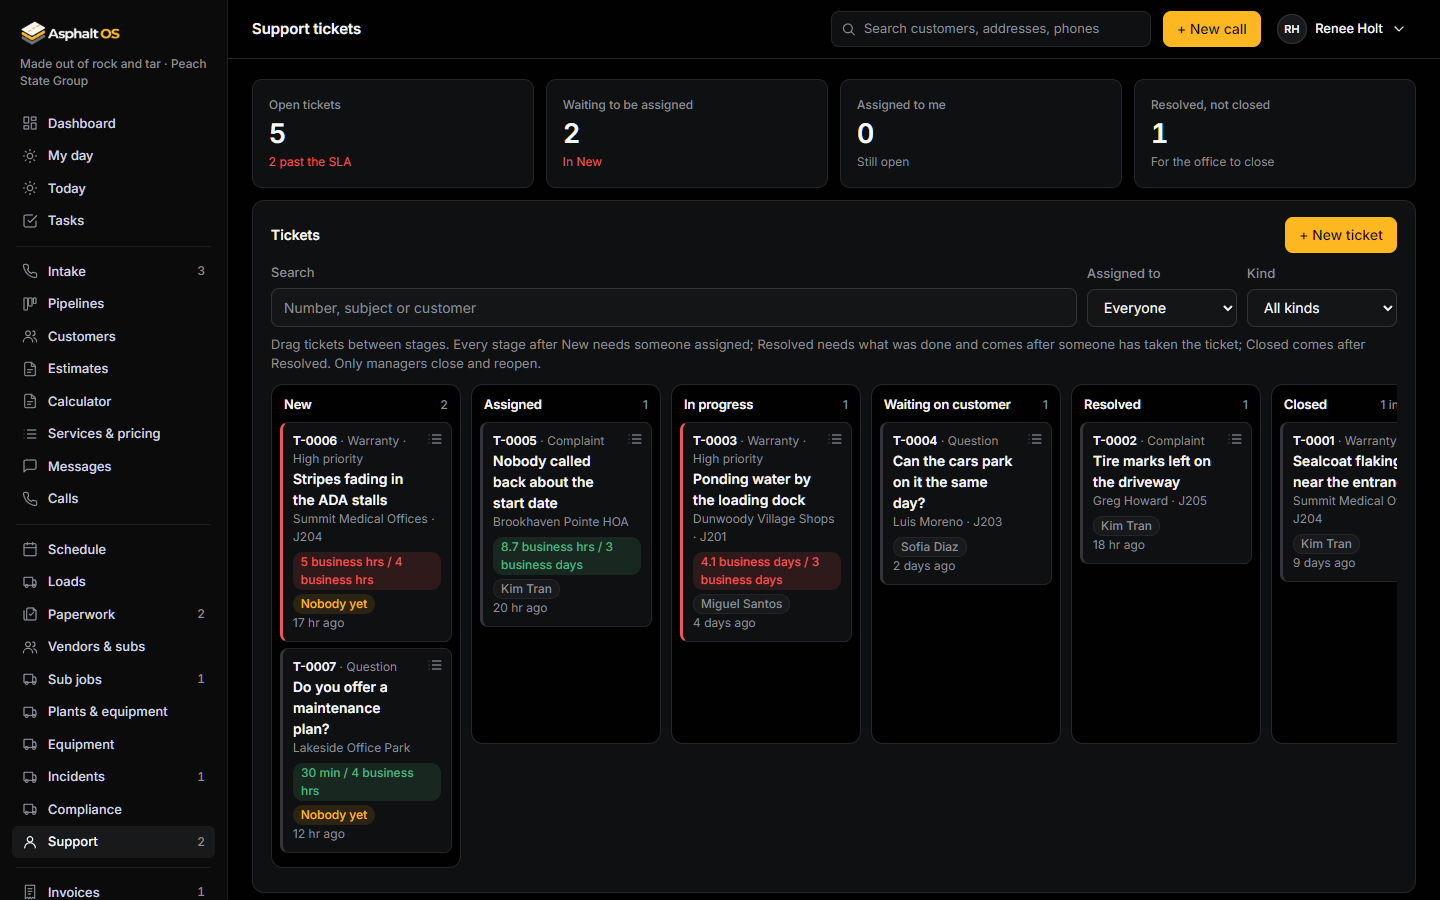Click the + New call button
This screenshot has height=900, width=1440.
[x=1212, y=29]
